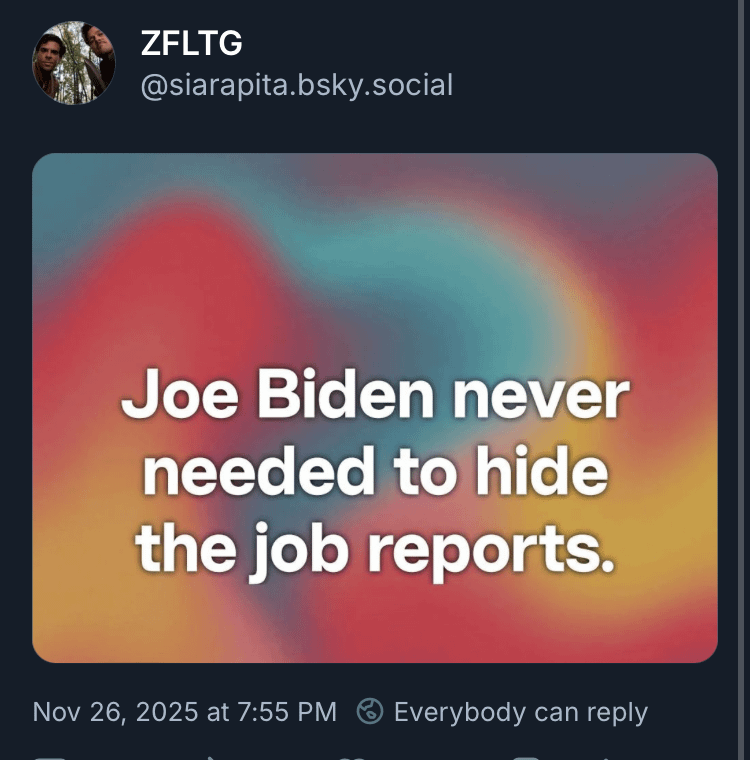Viewport: 750px width, 760px height.
Task: Click the "Everybody can reply" label
Action: (520, 712)
